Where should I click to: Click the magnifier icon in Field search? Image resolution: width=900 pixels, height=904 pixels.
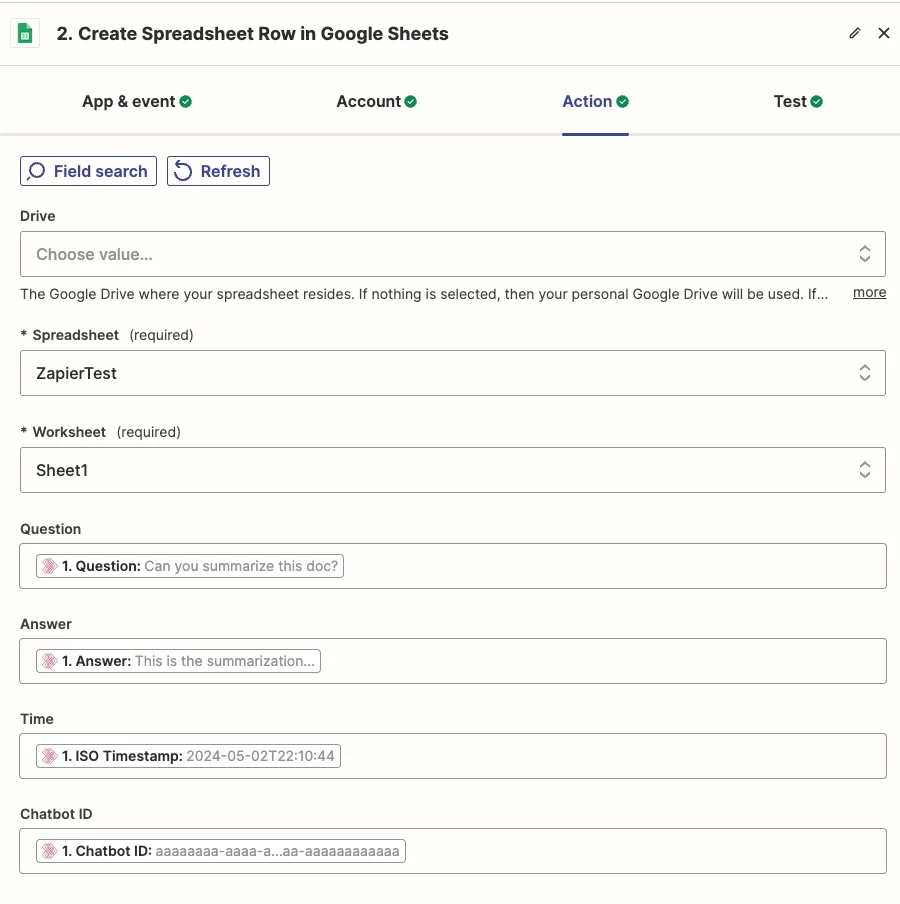[37, 171]
